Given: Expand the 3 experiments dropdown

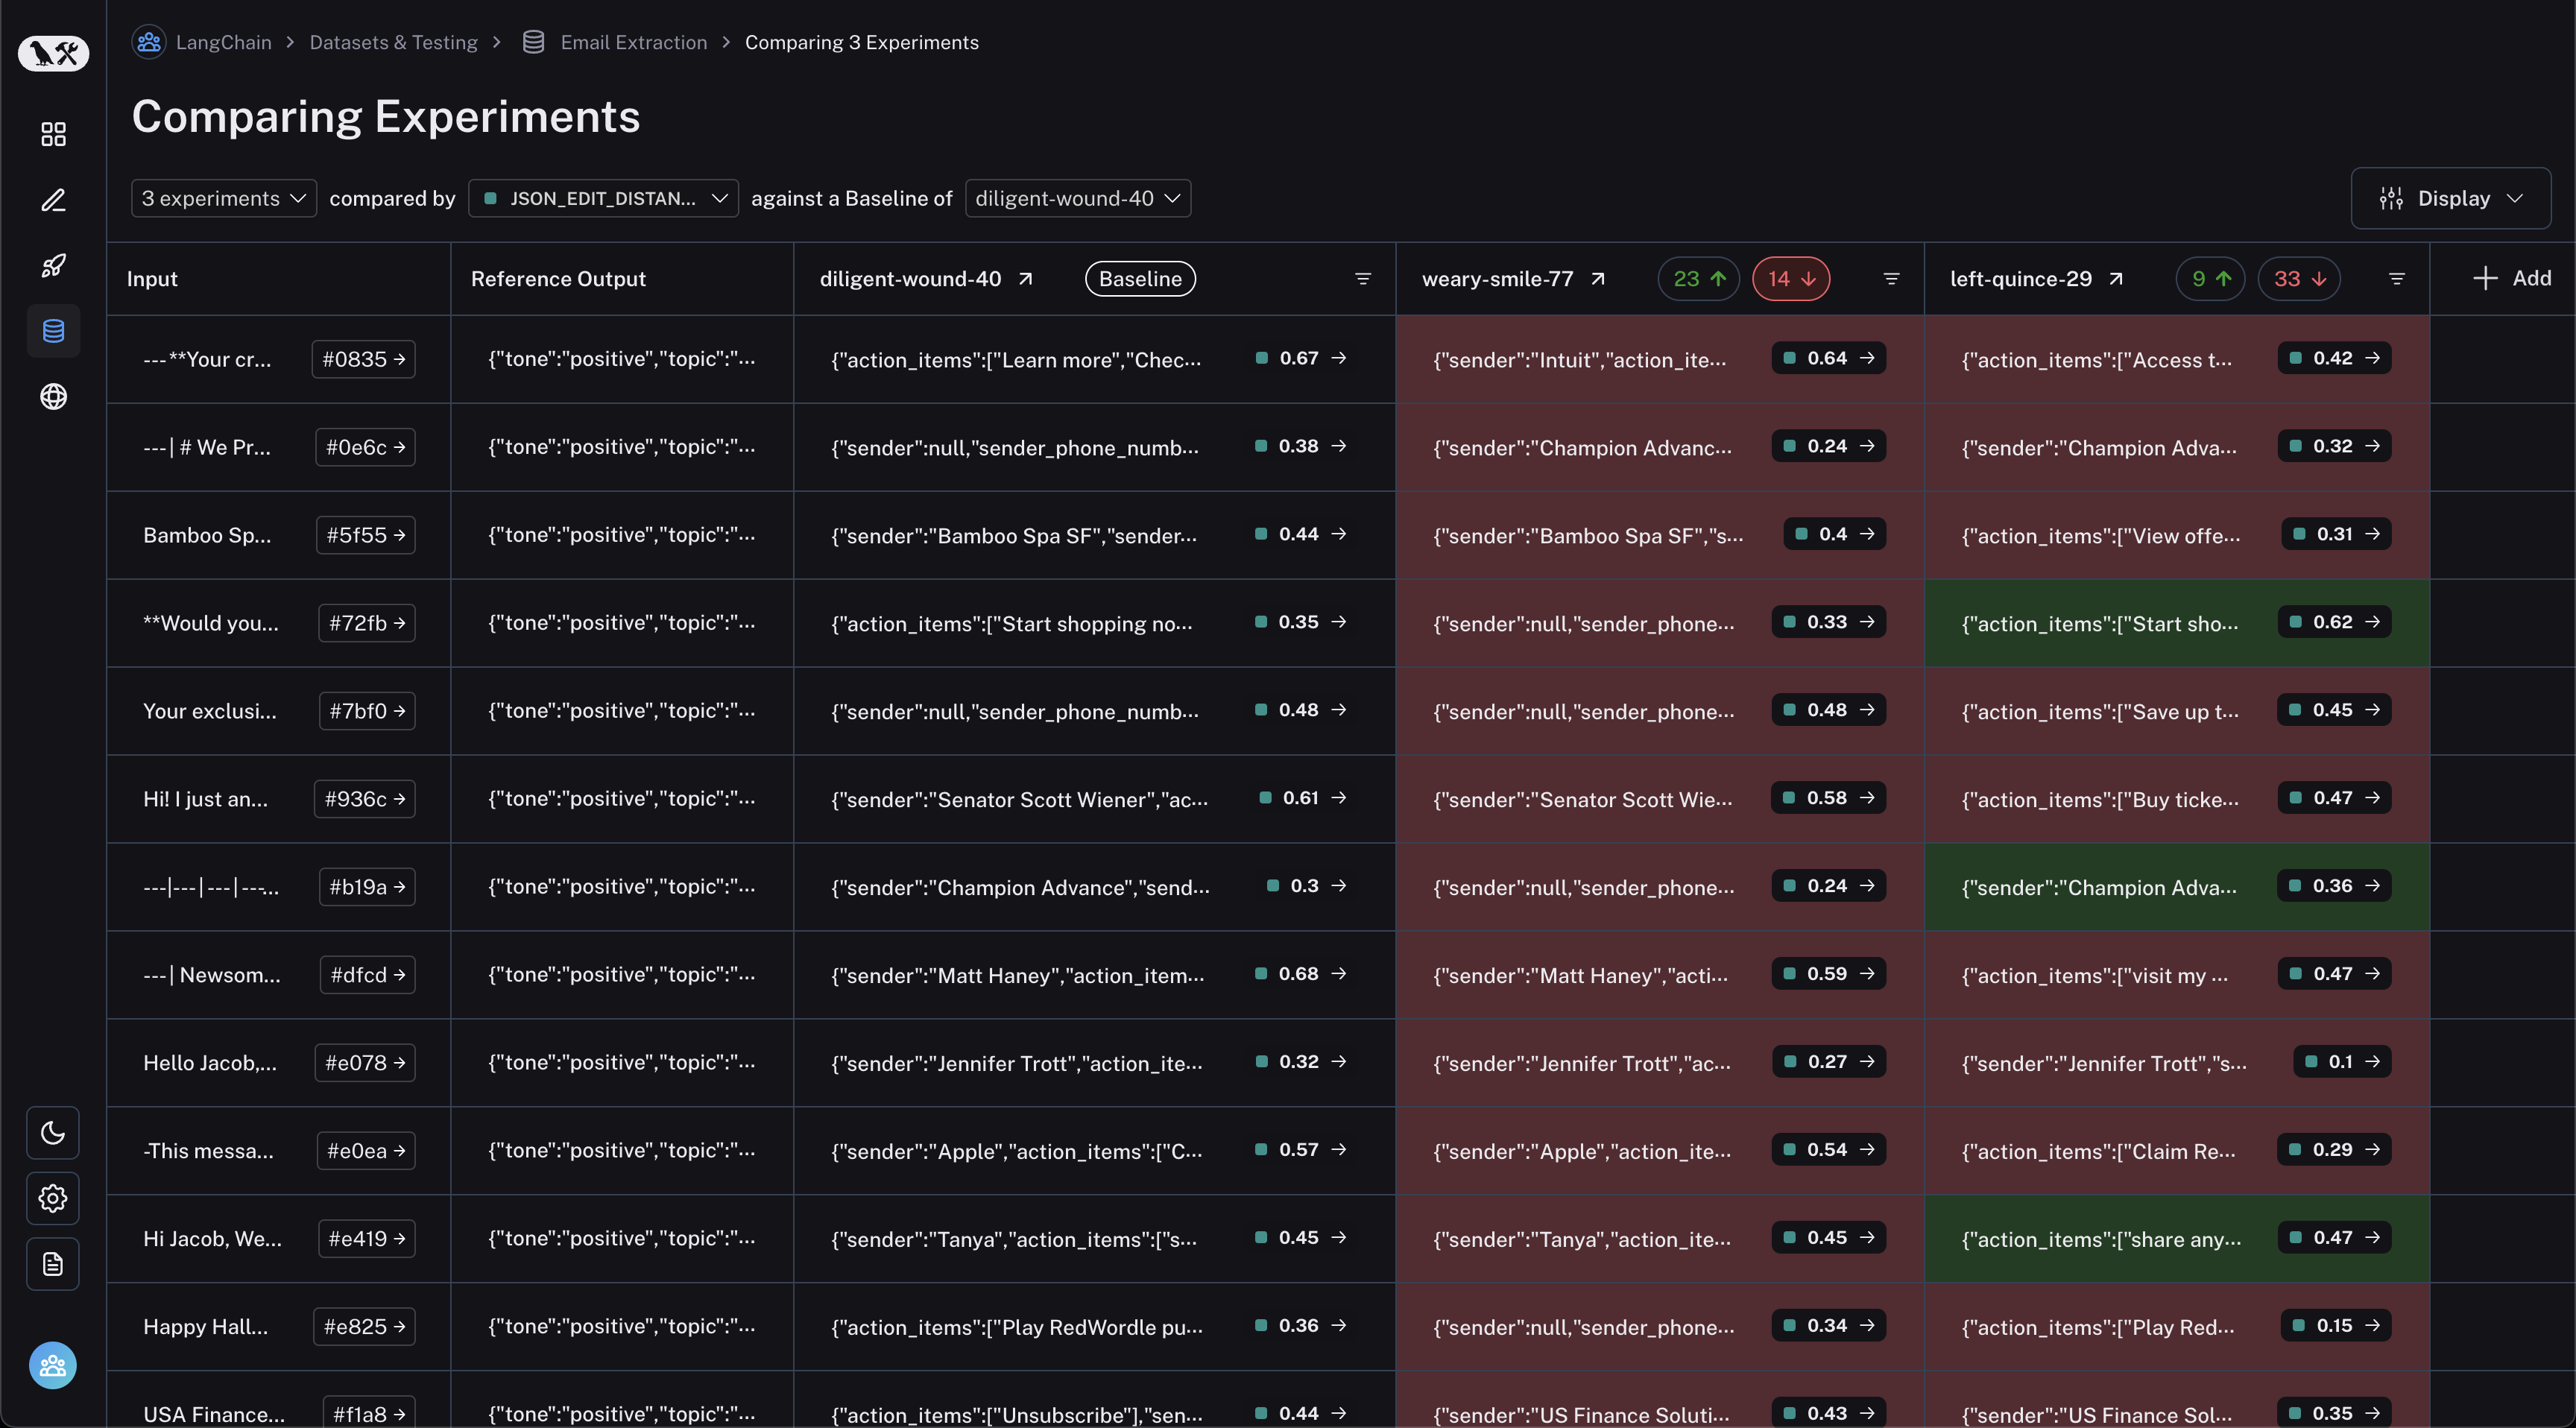Looking at the screenshot, I should coord(223,198).
